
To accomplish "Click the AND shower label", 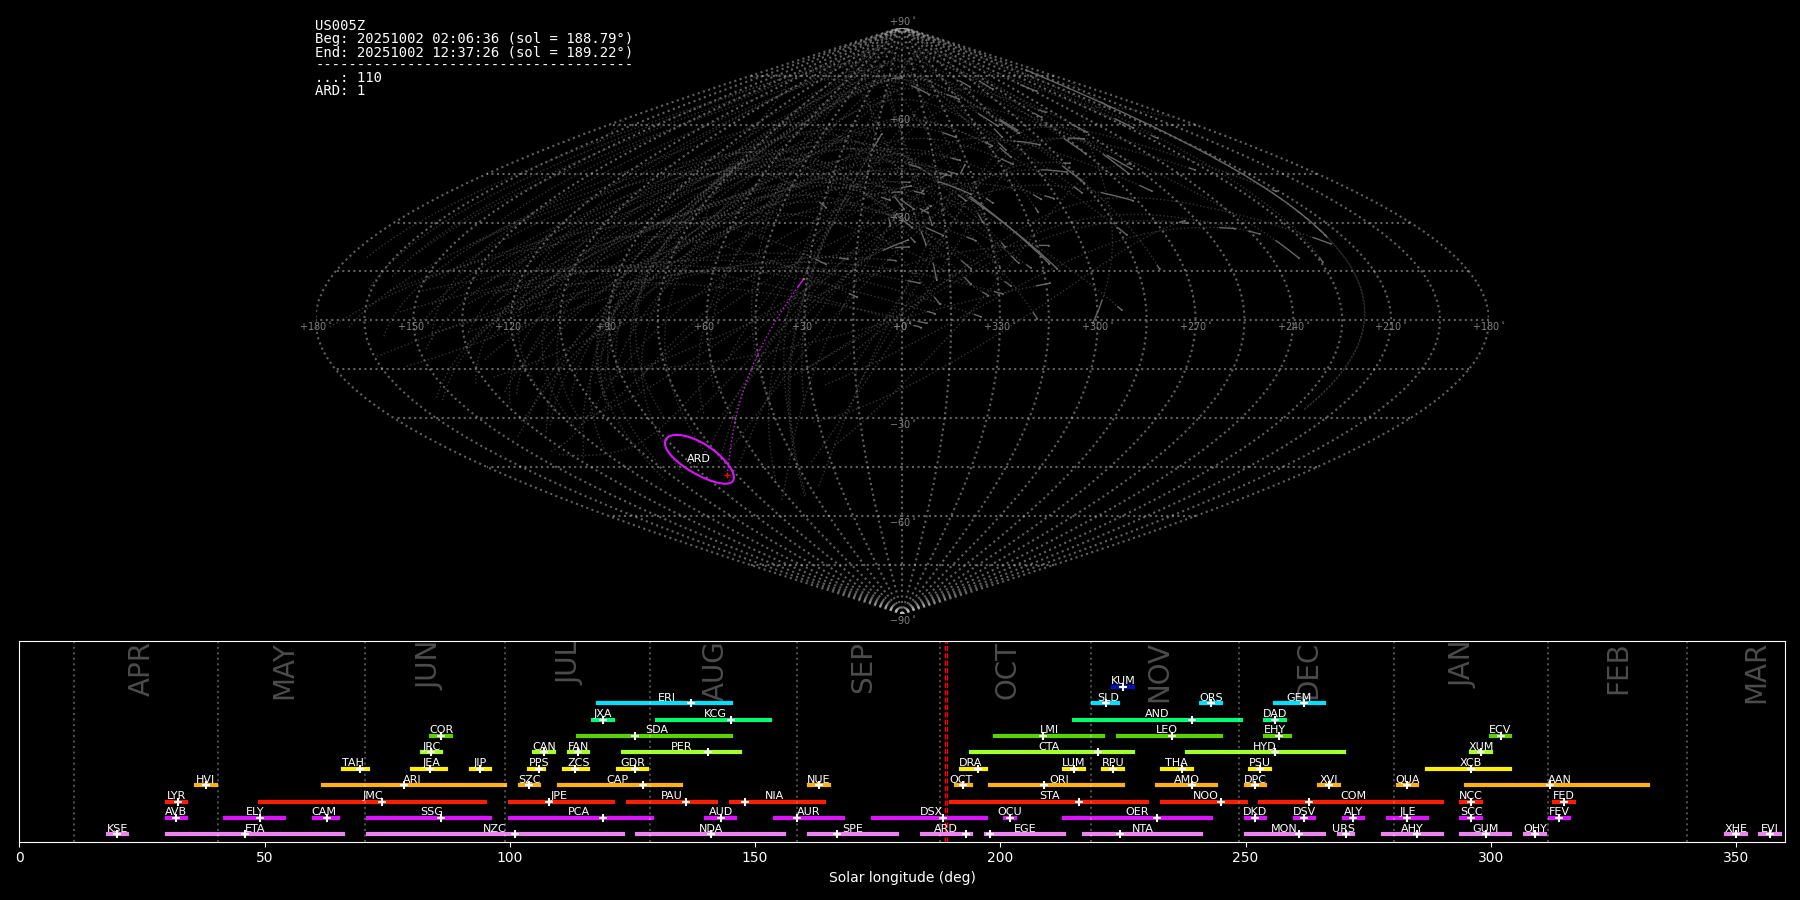I will [1156, 714].
